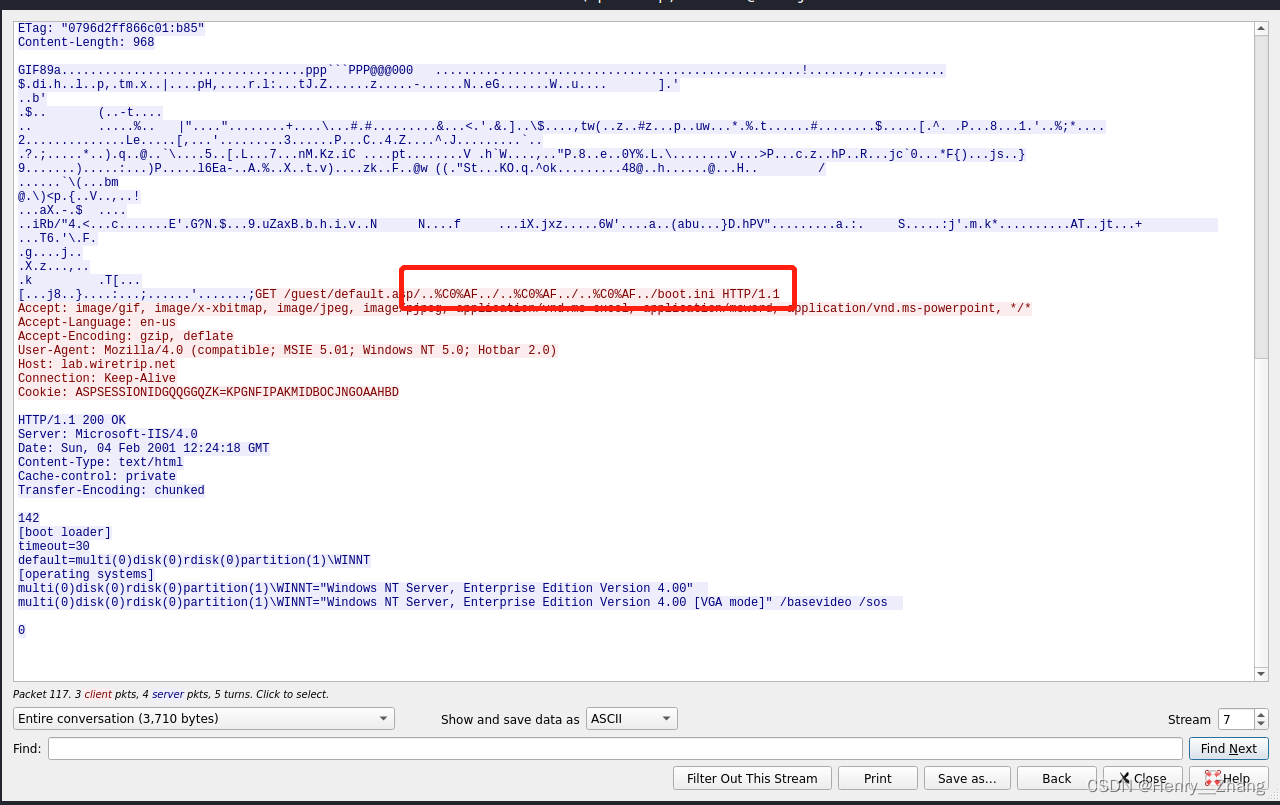Click the 'default=multi(0)disk(0)' line
Image resolution: width=1280 pixels, height=805 pixels.
tap(194, 560)
